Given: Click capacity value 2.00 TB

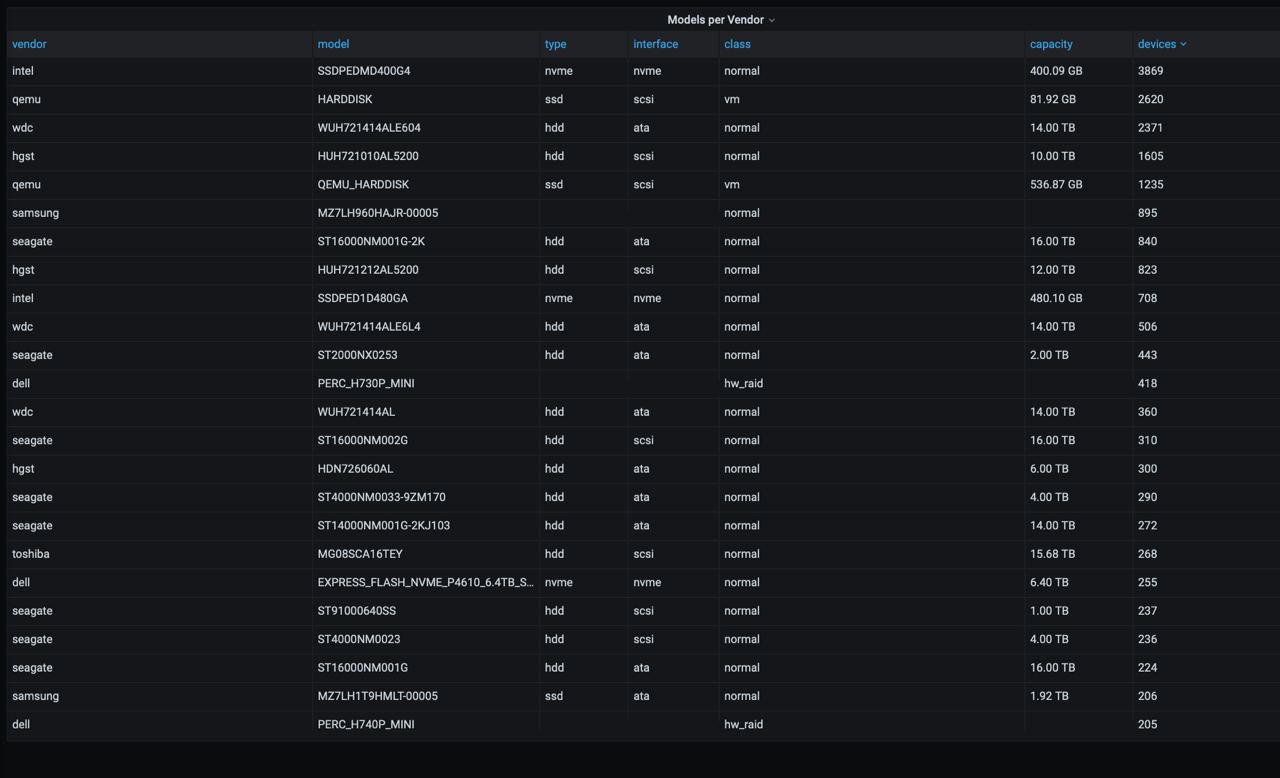Looking at the screenshot, I should 1049,355.
